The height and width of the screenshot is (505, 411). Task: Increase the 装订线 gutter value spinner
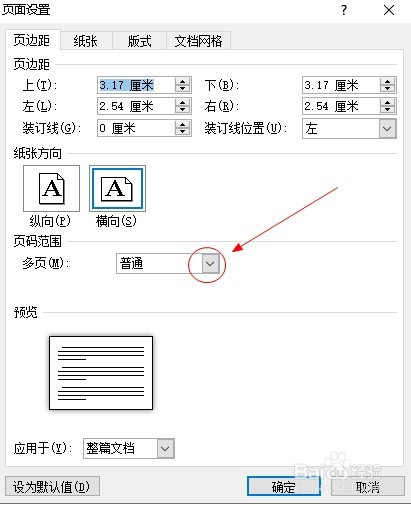pos(182,125)
